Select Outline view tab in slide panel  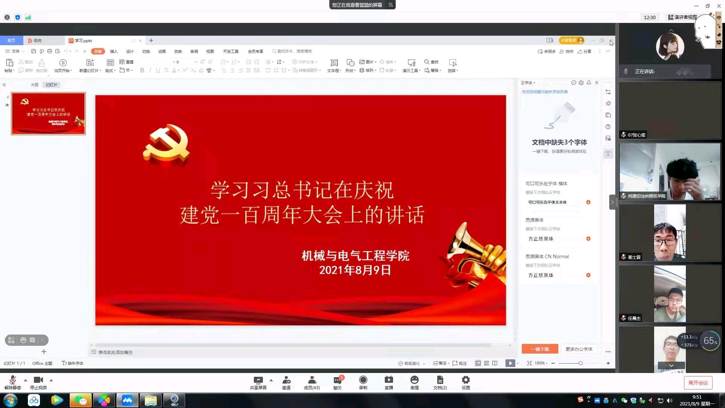(x=35, y=85)
